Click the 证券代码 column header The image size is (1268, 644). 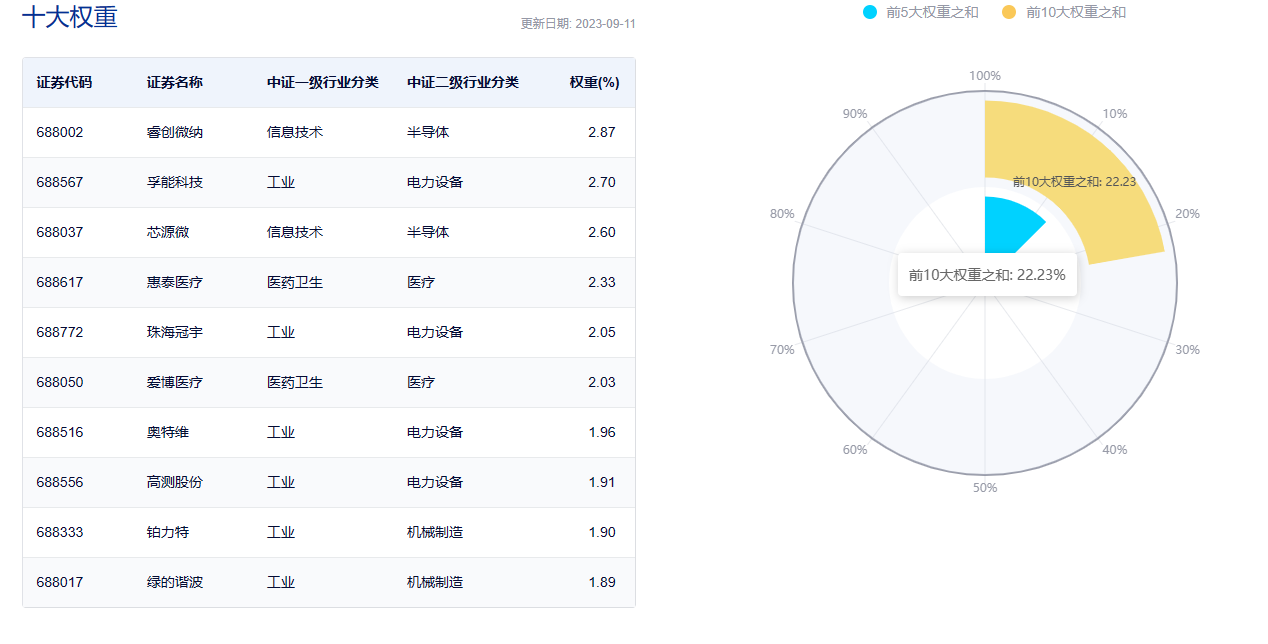click(64, 82)
